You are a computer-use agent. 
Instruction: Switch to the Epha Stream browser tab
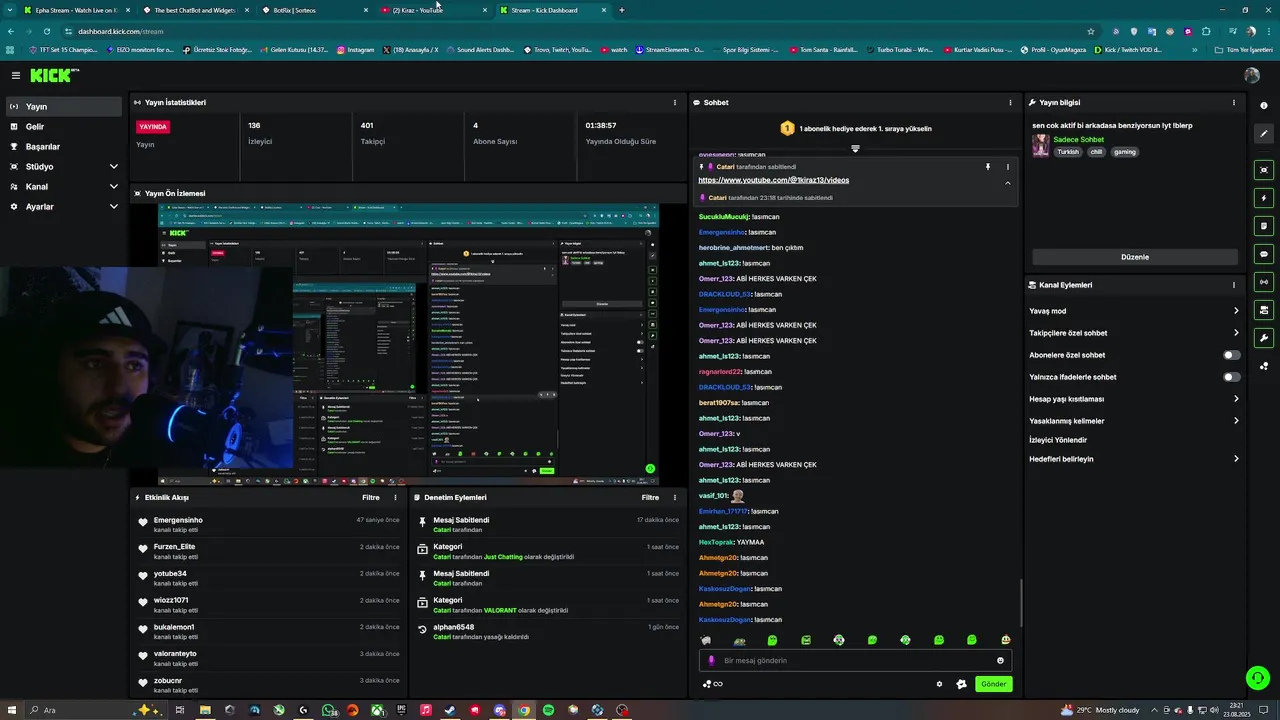[x=75, y=10]
